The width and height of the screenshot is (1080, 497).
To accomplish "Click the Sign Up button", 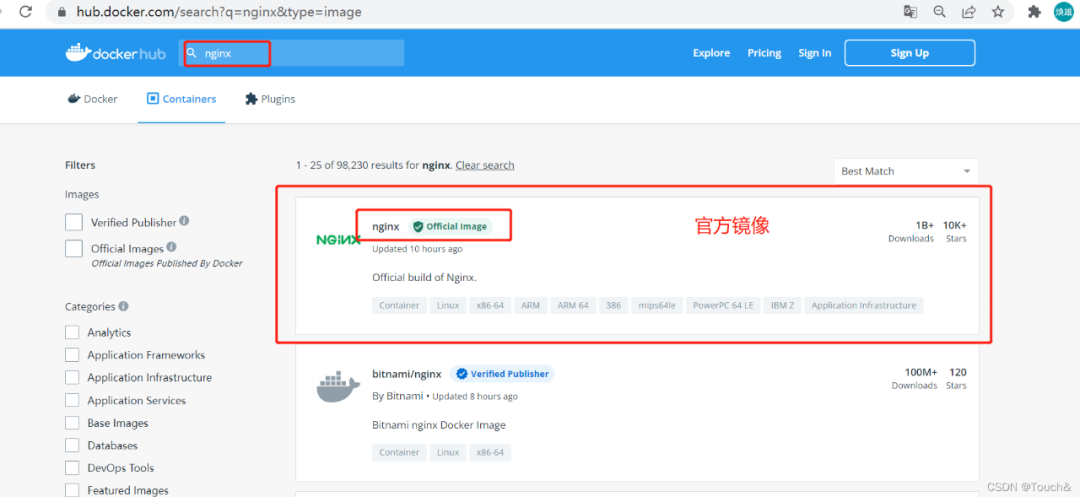I will 910,53.
